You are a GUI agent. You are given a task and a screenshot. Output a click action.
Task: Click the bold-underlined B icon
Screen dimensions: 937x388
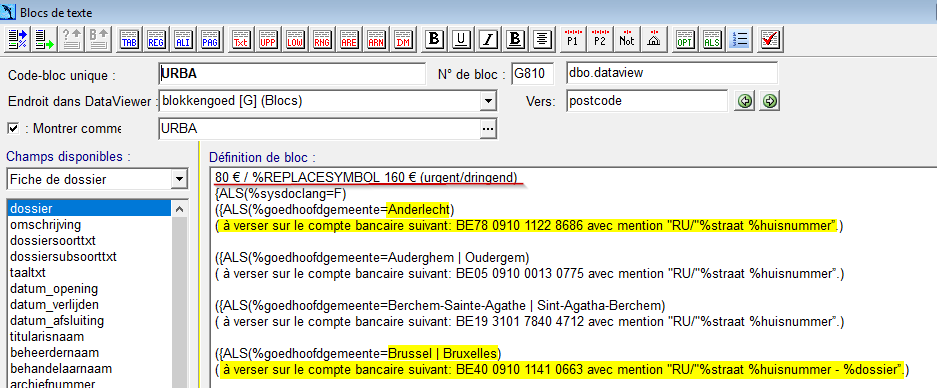(x=515, y=39)
